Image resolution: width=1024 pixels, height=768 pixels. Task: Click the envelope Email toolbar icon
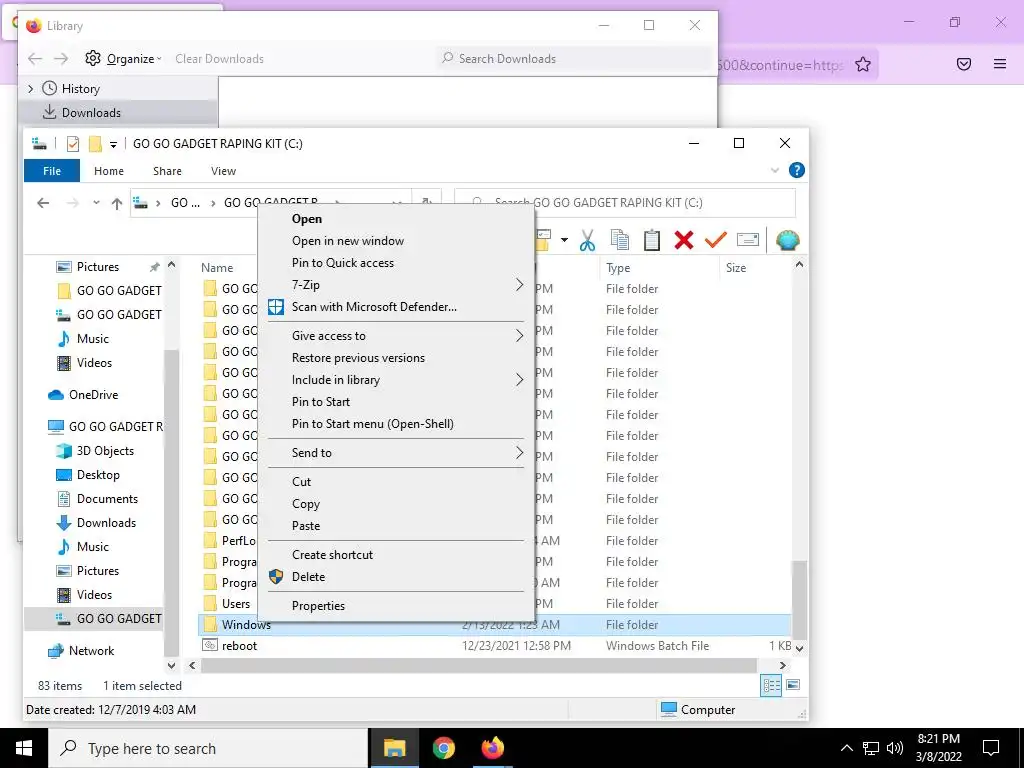[748, 240]
